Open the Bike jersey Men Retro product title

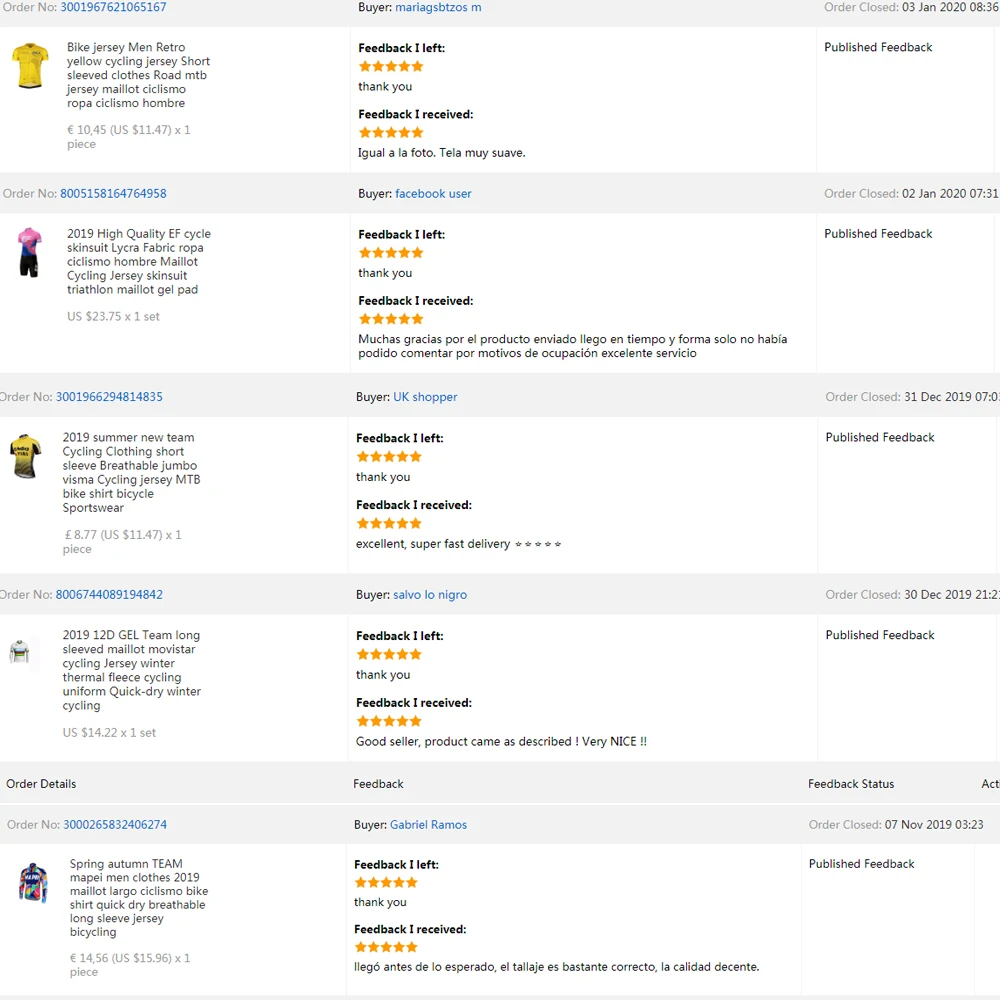click(x=138, y=75)
